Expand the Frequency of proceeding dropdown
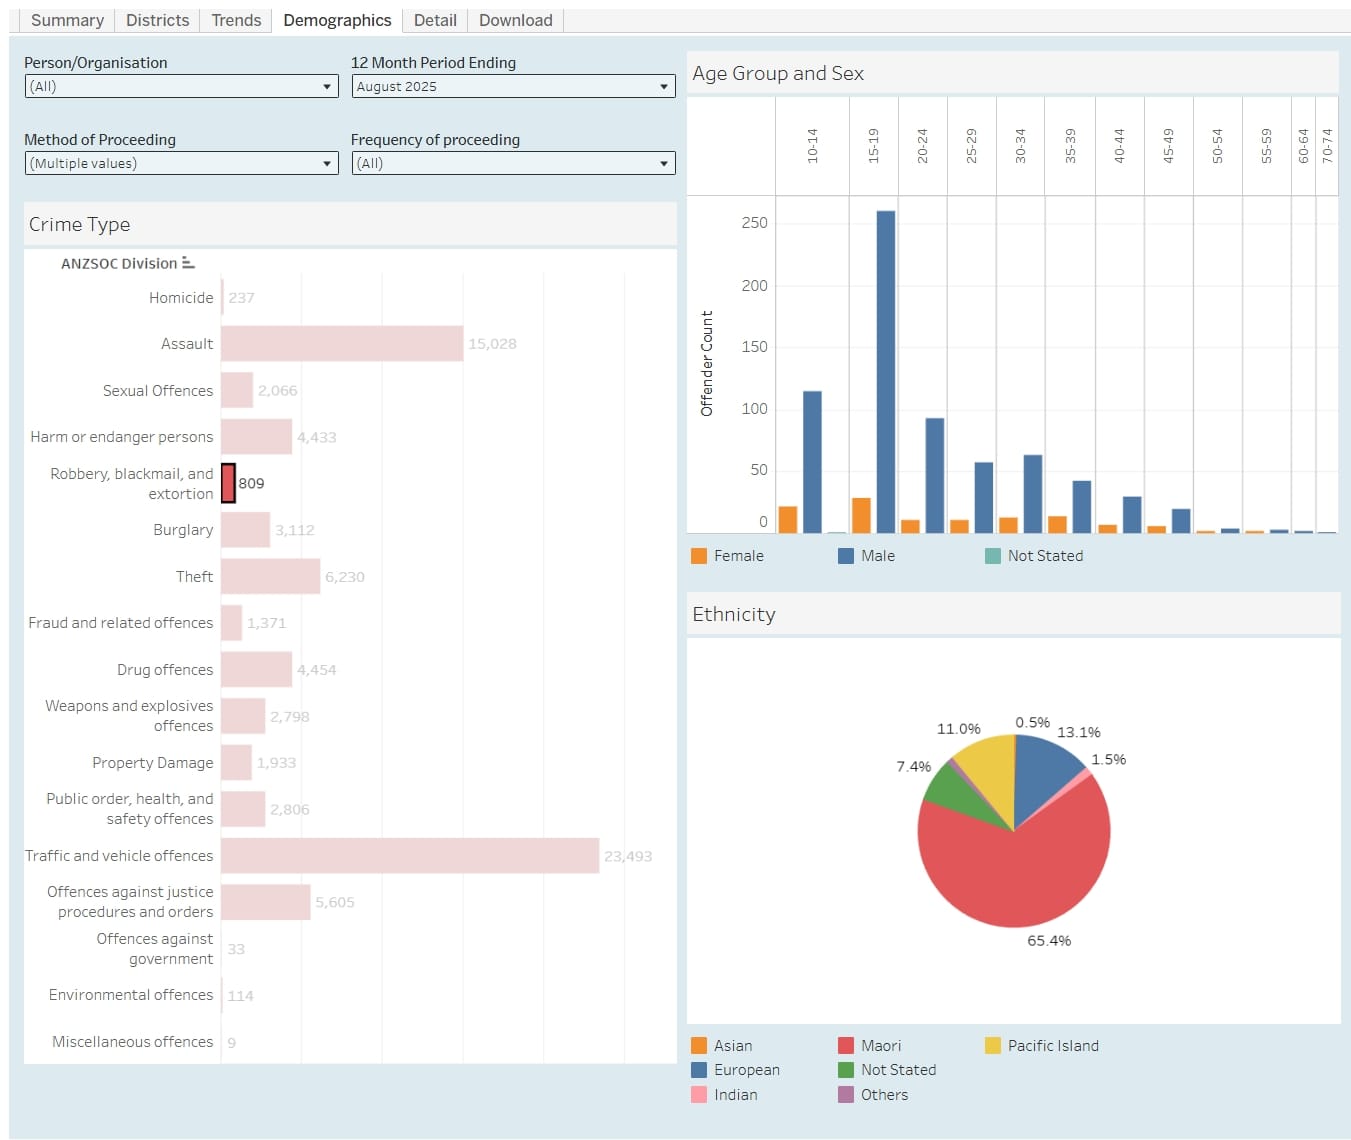This screenshot has width=1351, height=1140. coord(513,164)
